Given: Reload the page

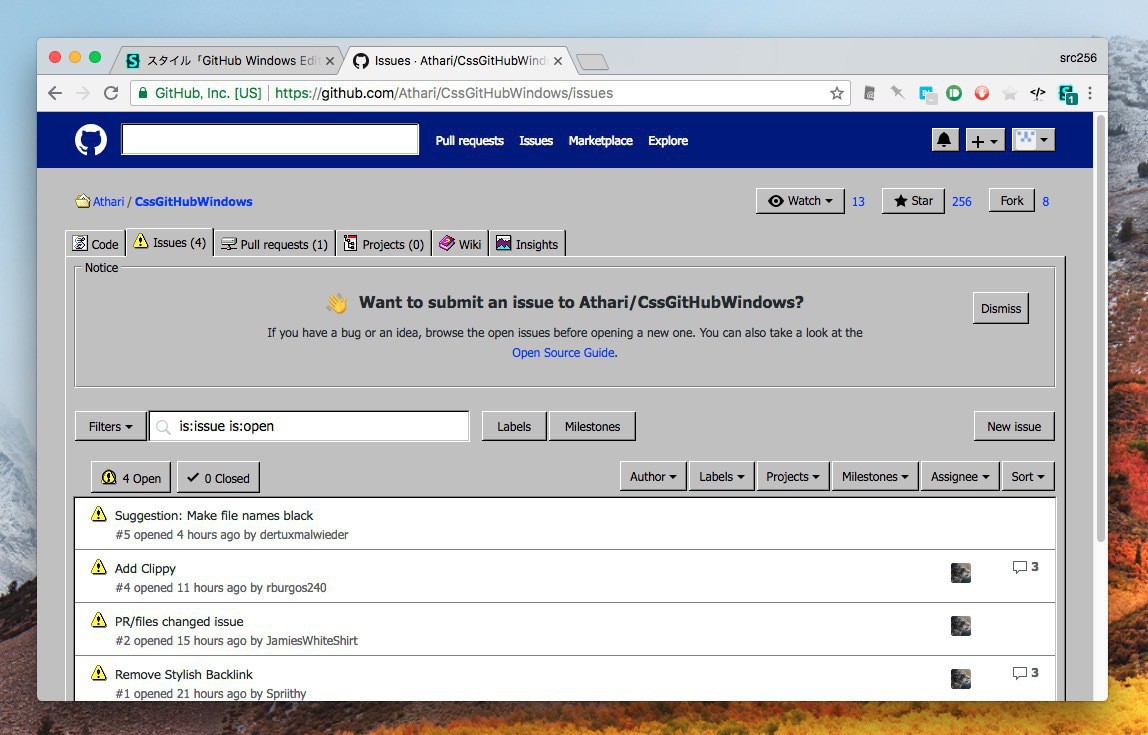Looking at the screenshot, I should coord(111,93).
